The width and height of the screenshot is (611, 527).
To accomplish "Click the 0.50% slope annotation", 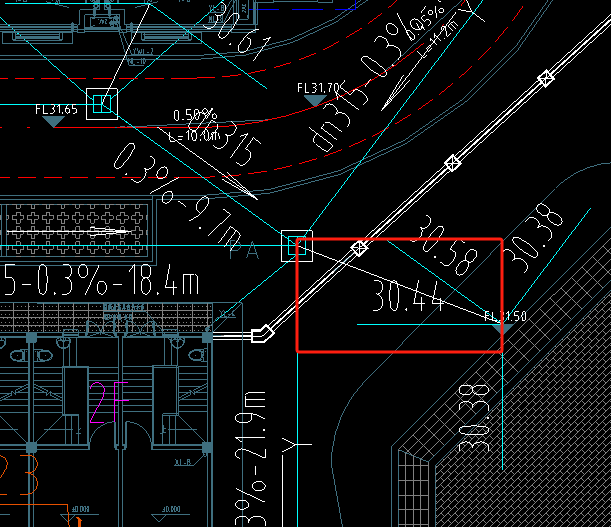I will tap(195, 115).
